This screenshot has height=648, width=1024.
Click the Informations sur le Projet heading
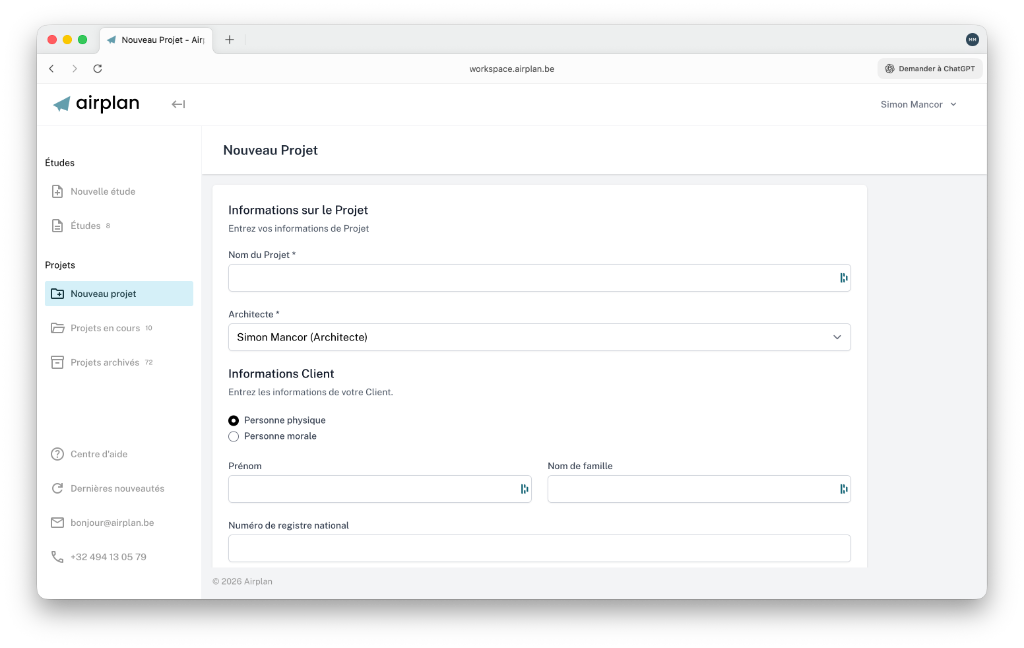tap(298, 210)
